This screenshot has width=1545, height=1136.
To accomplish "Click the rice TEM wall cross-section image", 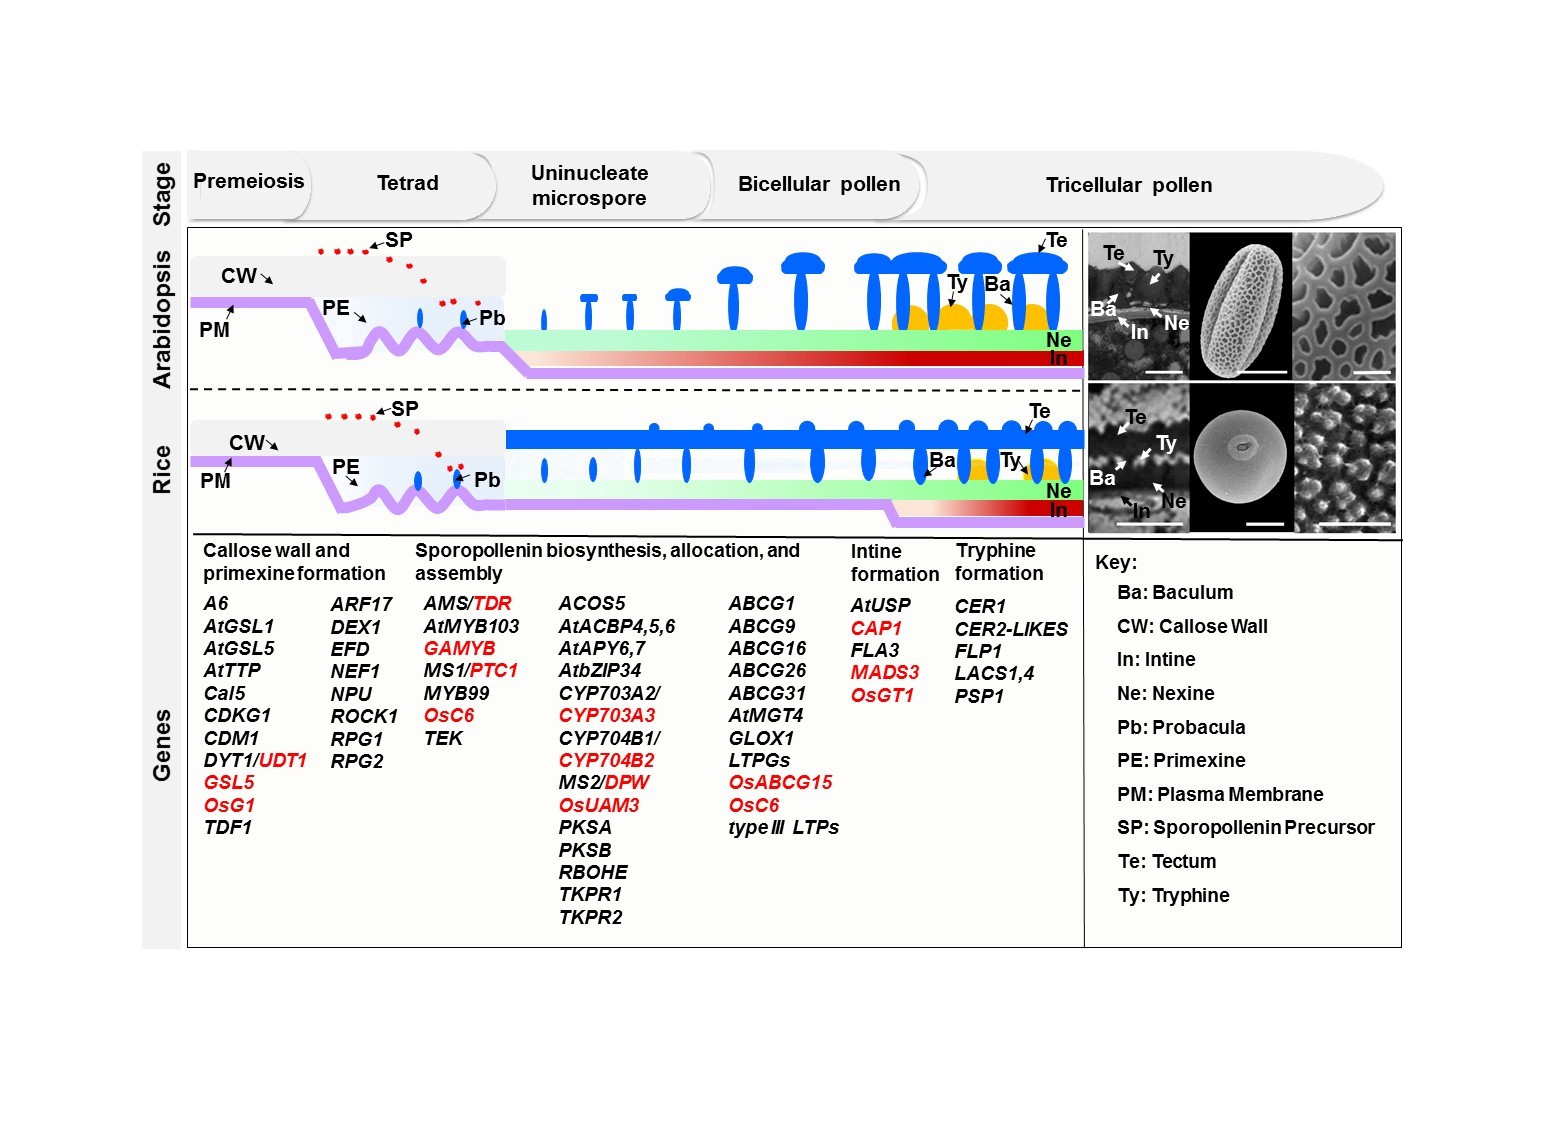I will [x=1138, y=456].
